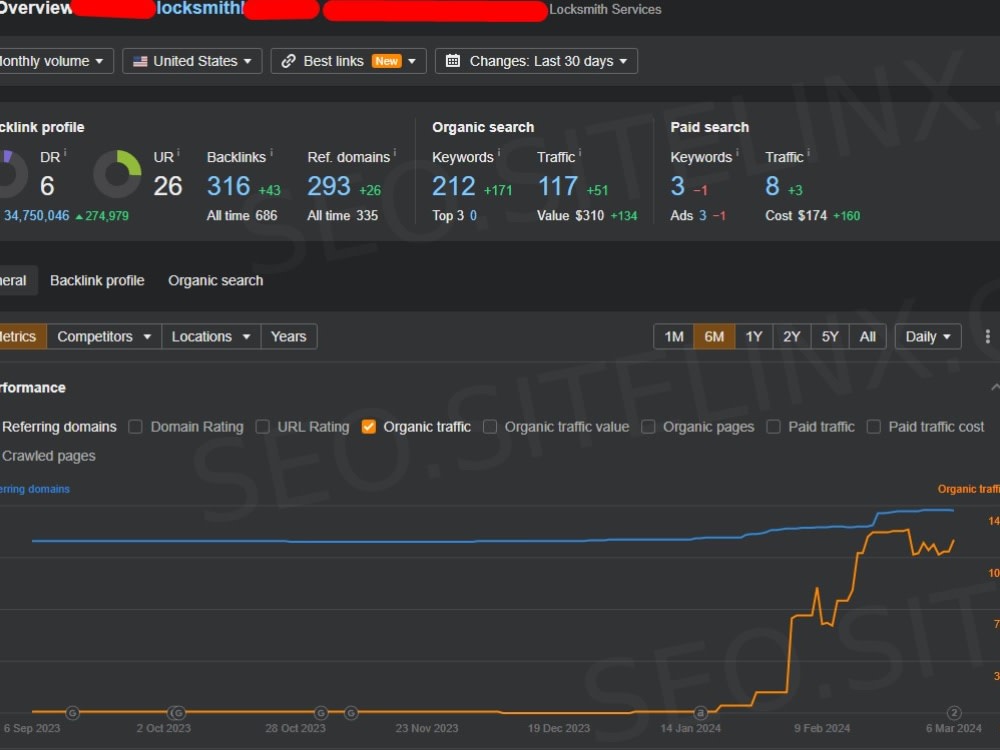Open the 316 backlinks count link
This screenshot has height=750, width=1000.
pyautogui.click(x=228, y=186)
